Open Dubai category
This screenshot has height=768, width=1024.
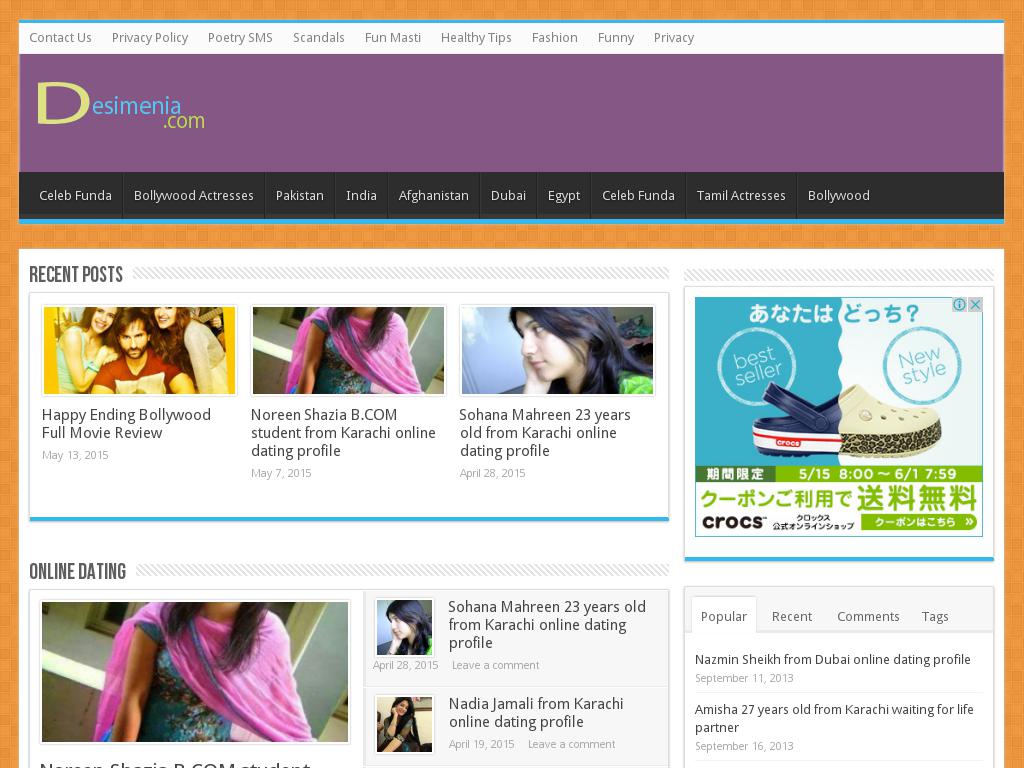(508, 195)
